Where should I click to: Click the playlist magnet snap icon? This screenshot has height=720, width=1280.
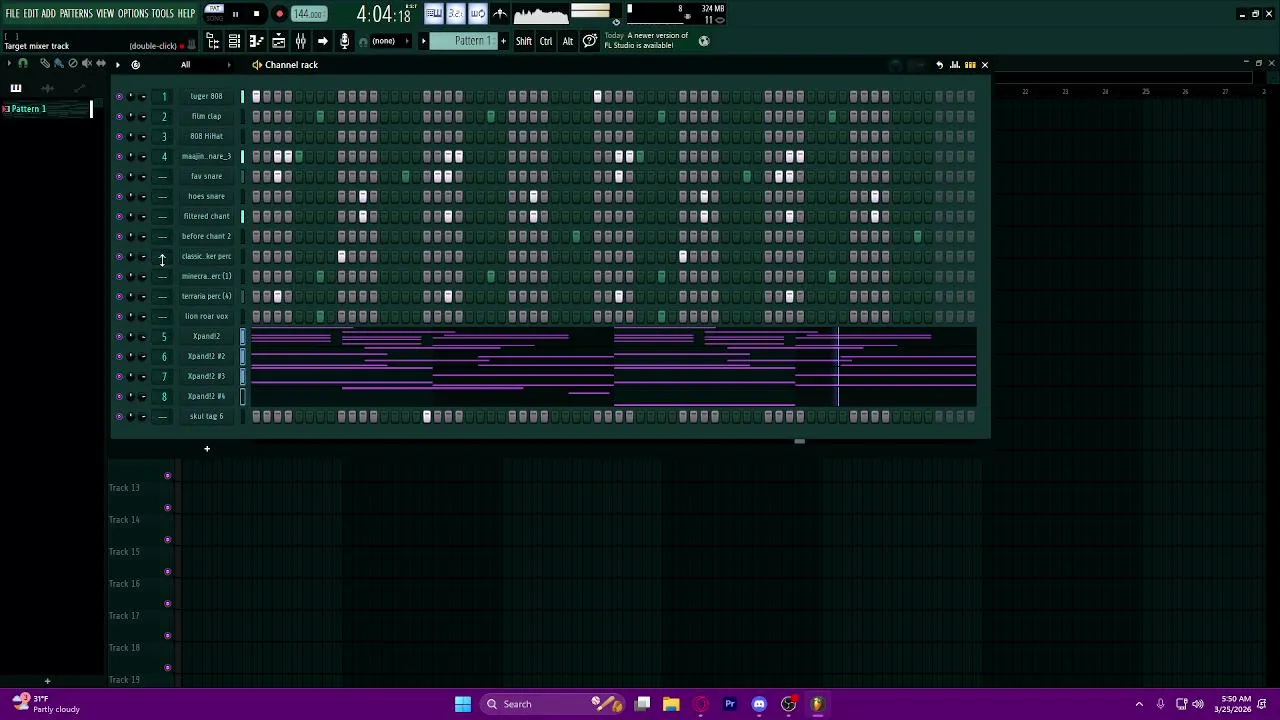click(22, 64)
